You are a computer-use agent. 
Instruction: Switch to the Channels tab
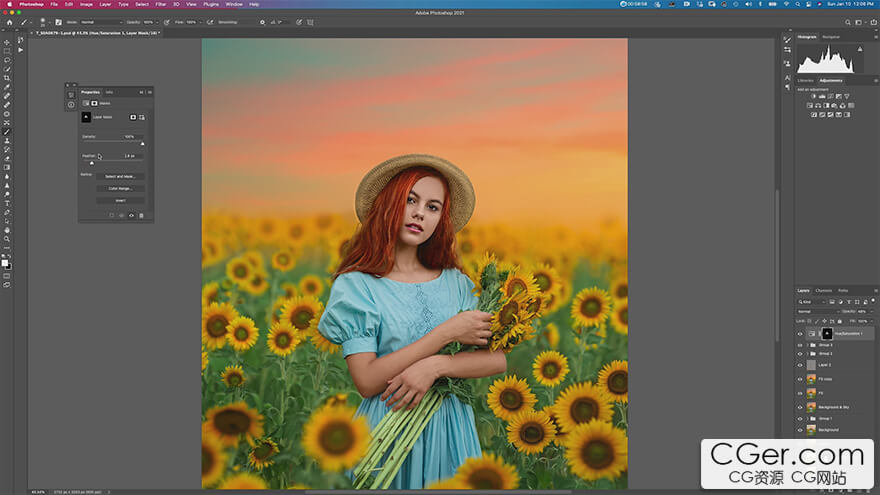click(x=825, y=290)
